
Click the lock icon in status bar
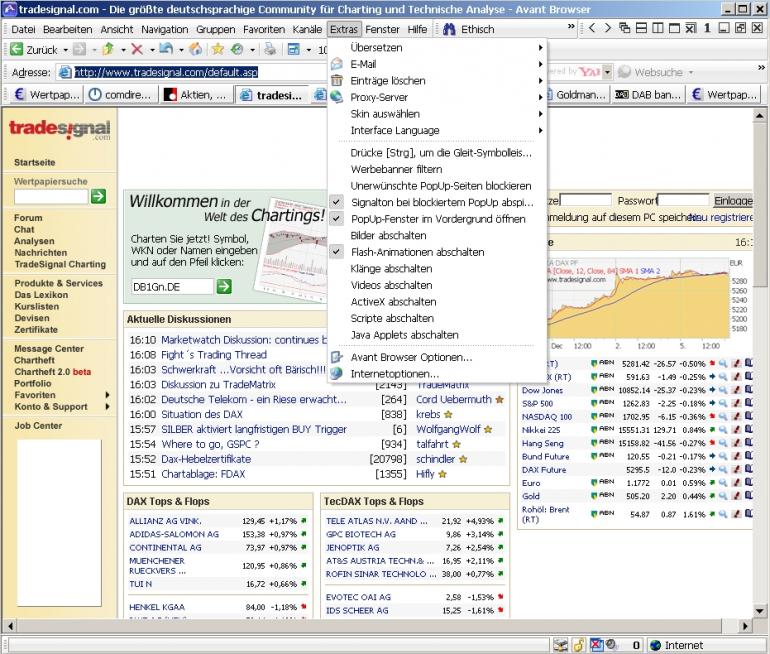click(x=579, y=645)
